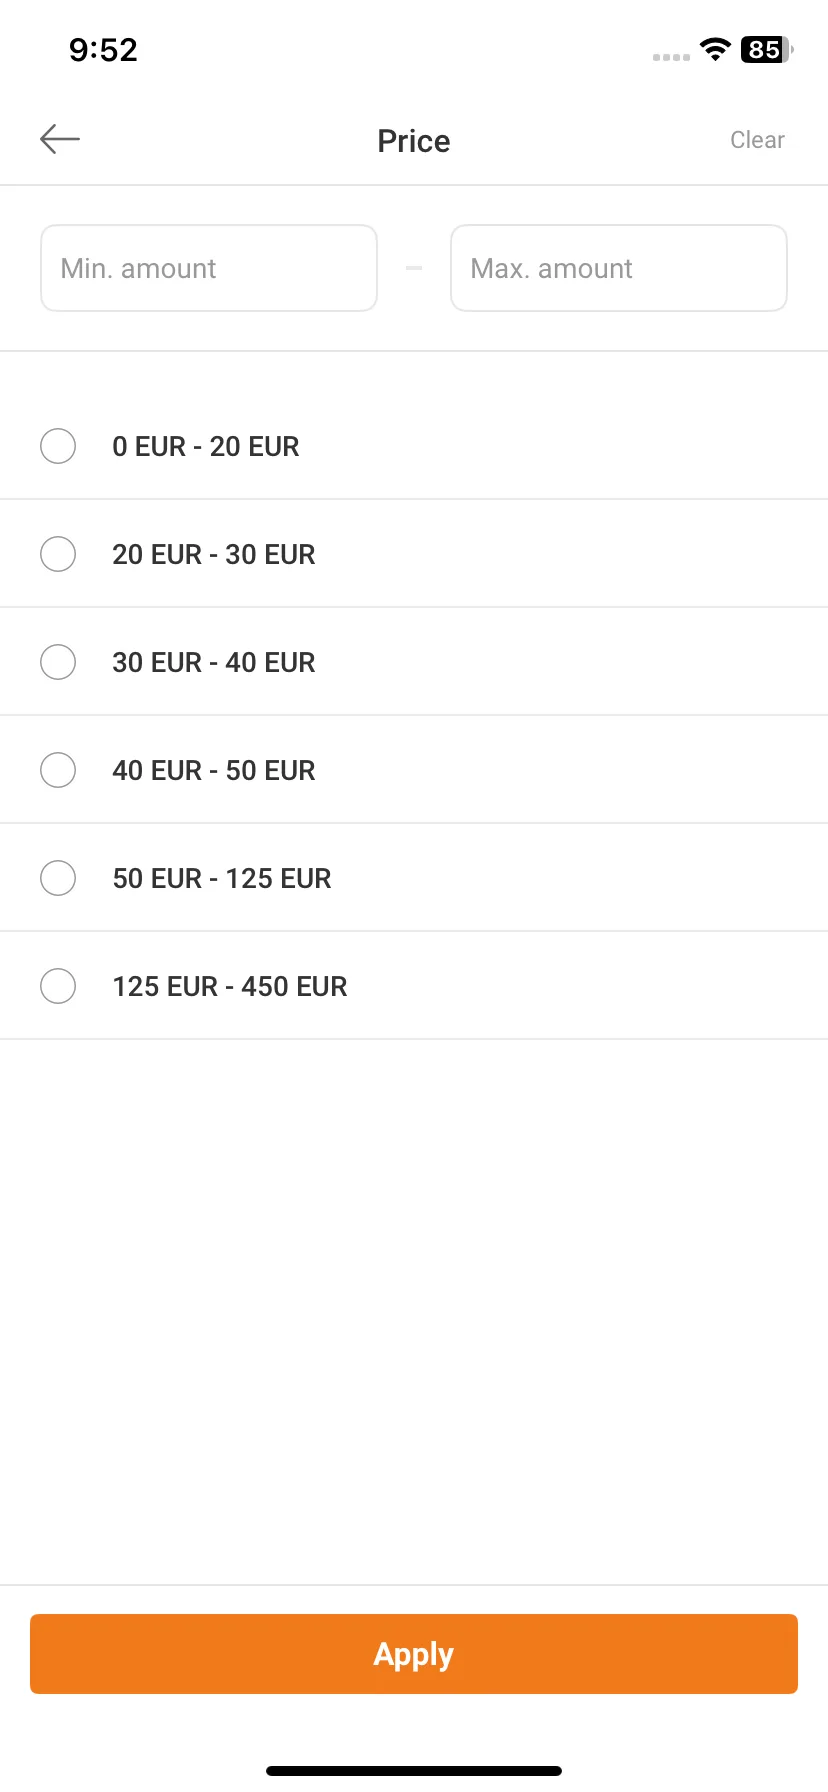Tap the home indicator bar at bottom
Image resolution: width=828 pixels, height=1792 pixels.
coord(414,1770)
